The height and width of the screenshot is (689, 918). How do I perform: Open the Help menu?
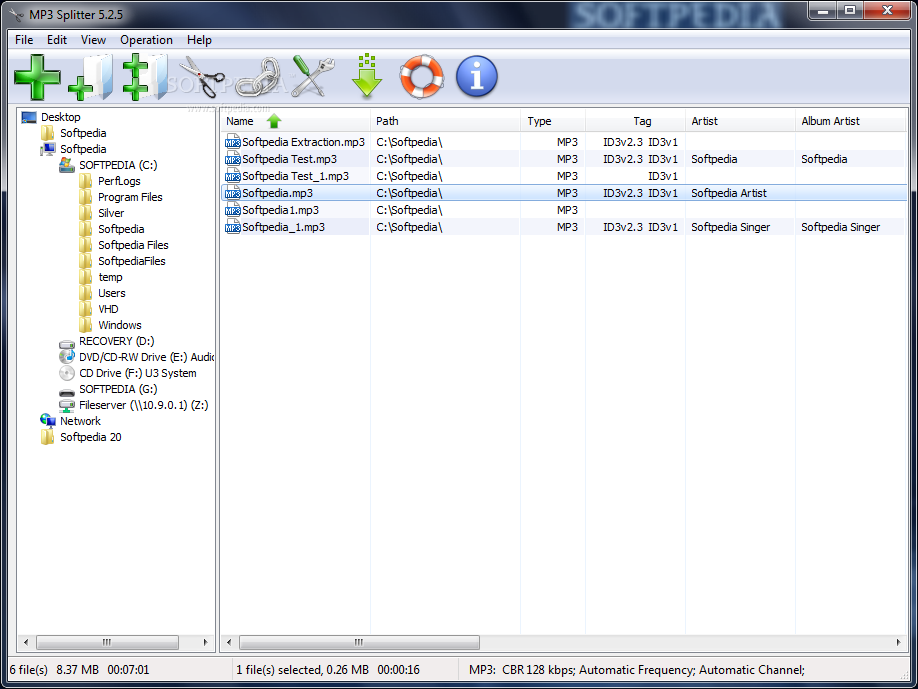coord(199,40)
